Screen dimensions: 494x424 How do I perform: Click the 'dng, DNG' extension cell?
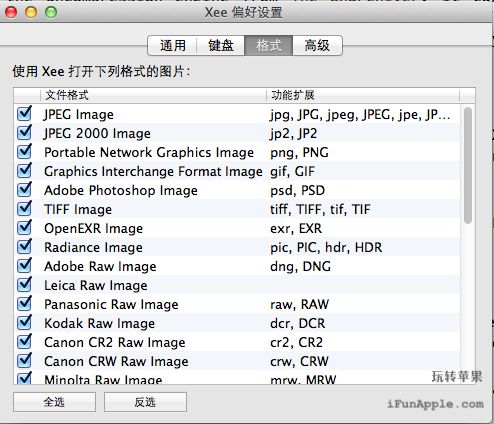(300, 267)
